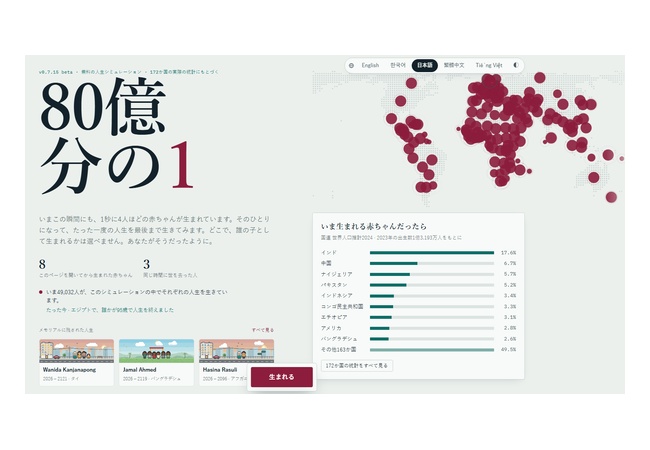Image resolution: width=650 pixels, height=450 pixels.
Task: Click the 80億分の1 headline
Action: (x=117, y=134)
